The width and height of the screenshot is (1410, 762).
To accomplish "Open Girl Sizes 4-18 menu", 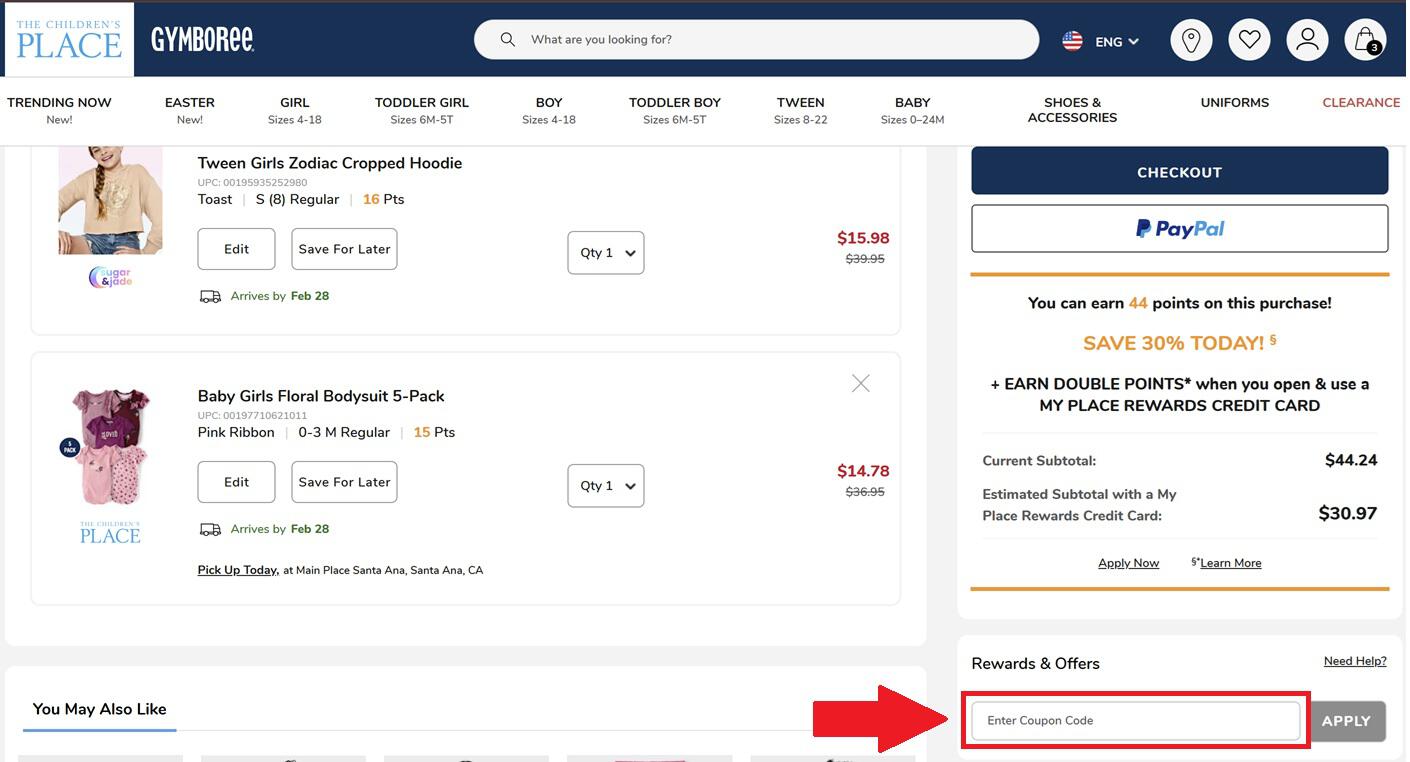I will pyautogui.click(x=295, y=110).
